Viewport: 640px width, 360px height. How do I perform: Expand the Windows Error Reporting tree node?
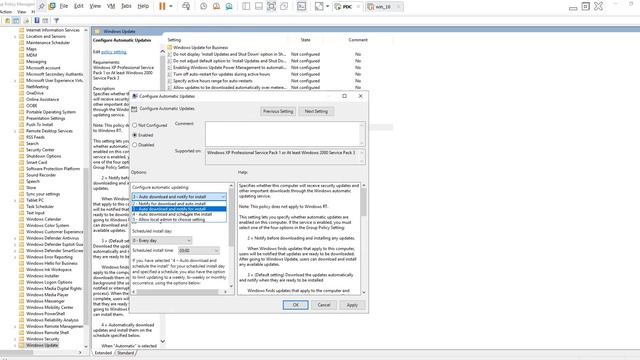15,257
